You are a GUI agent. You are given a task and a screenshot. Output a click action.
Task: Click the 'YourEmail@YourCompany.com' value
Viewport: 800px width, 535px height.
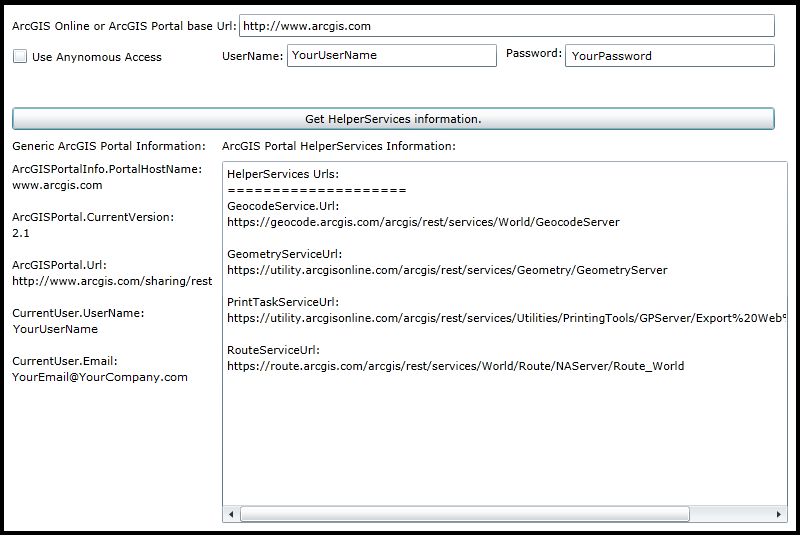pyautogui.click(x=100, y=377)
